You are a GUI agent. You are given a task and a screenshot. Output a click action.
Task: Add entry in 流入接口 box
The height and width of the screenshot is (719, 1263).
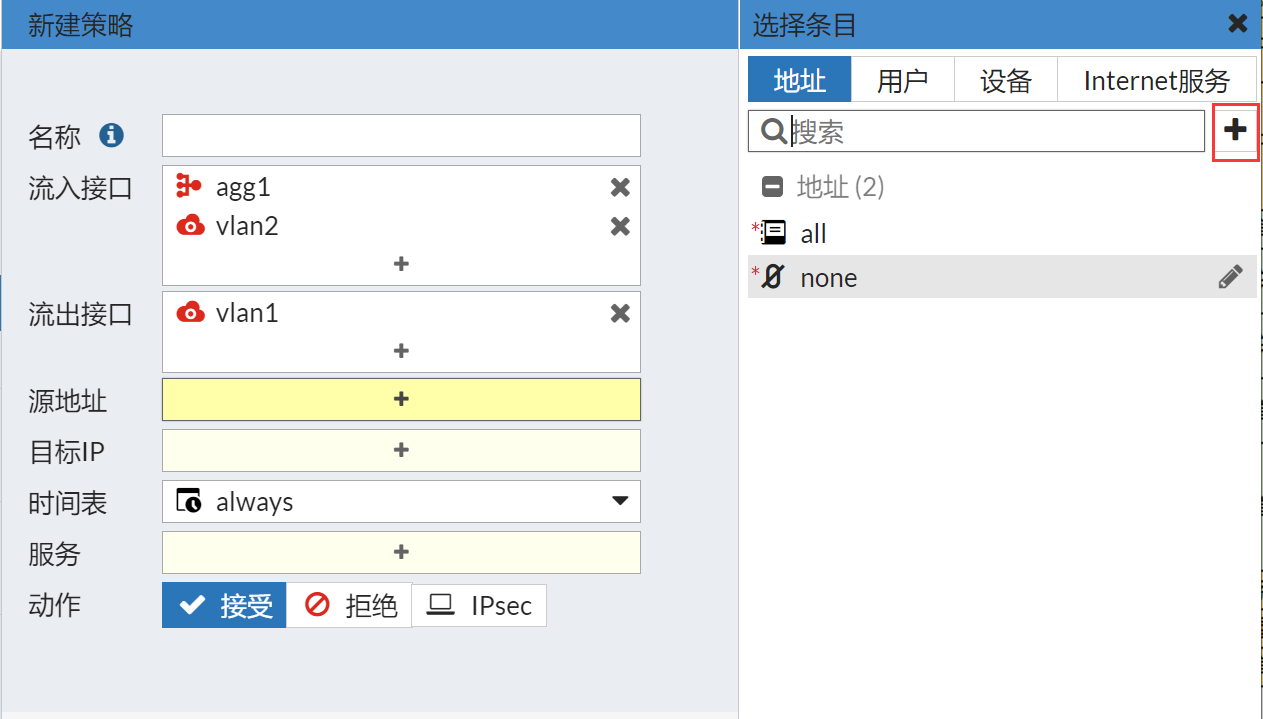401,264
